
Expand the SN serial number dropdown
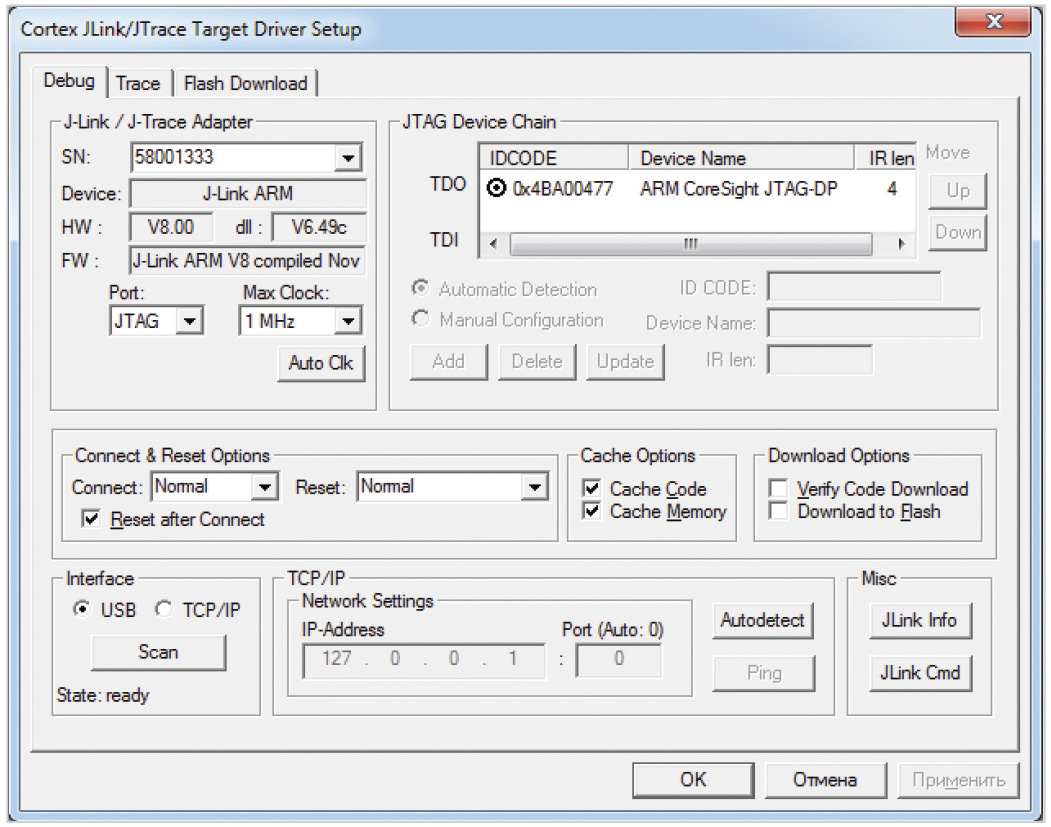[347, 157]
